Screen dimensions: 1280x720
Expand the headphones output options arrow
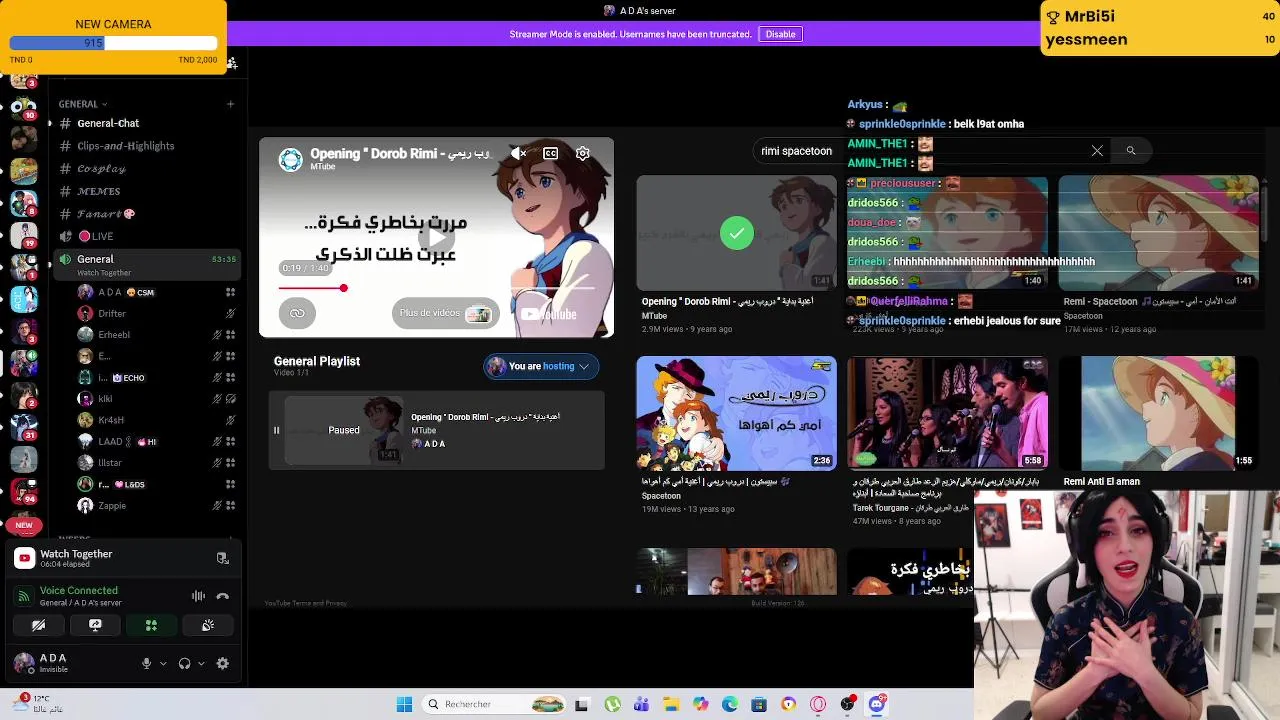point(201,663)
